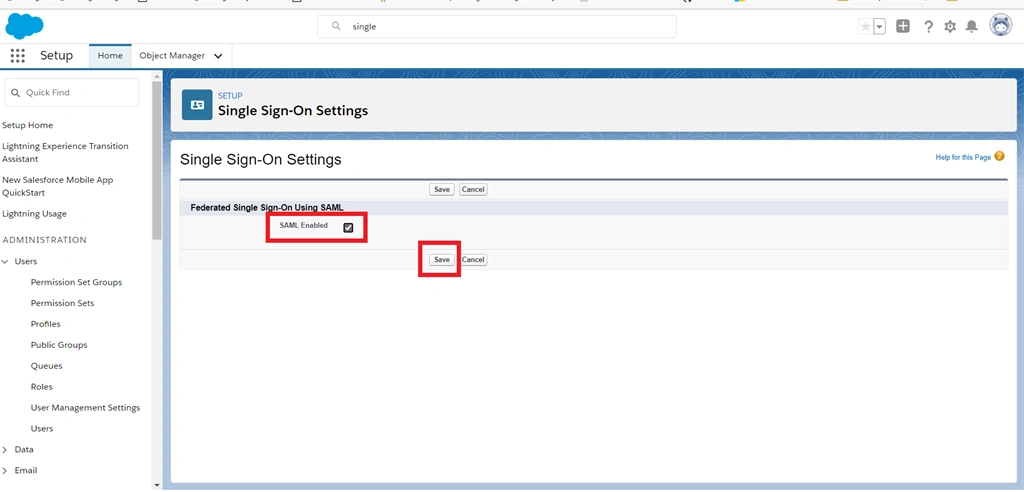Click the orange help icon beside Help for this Page
1024x492 pixels.
coord(999,157)
